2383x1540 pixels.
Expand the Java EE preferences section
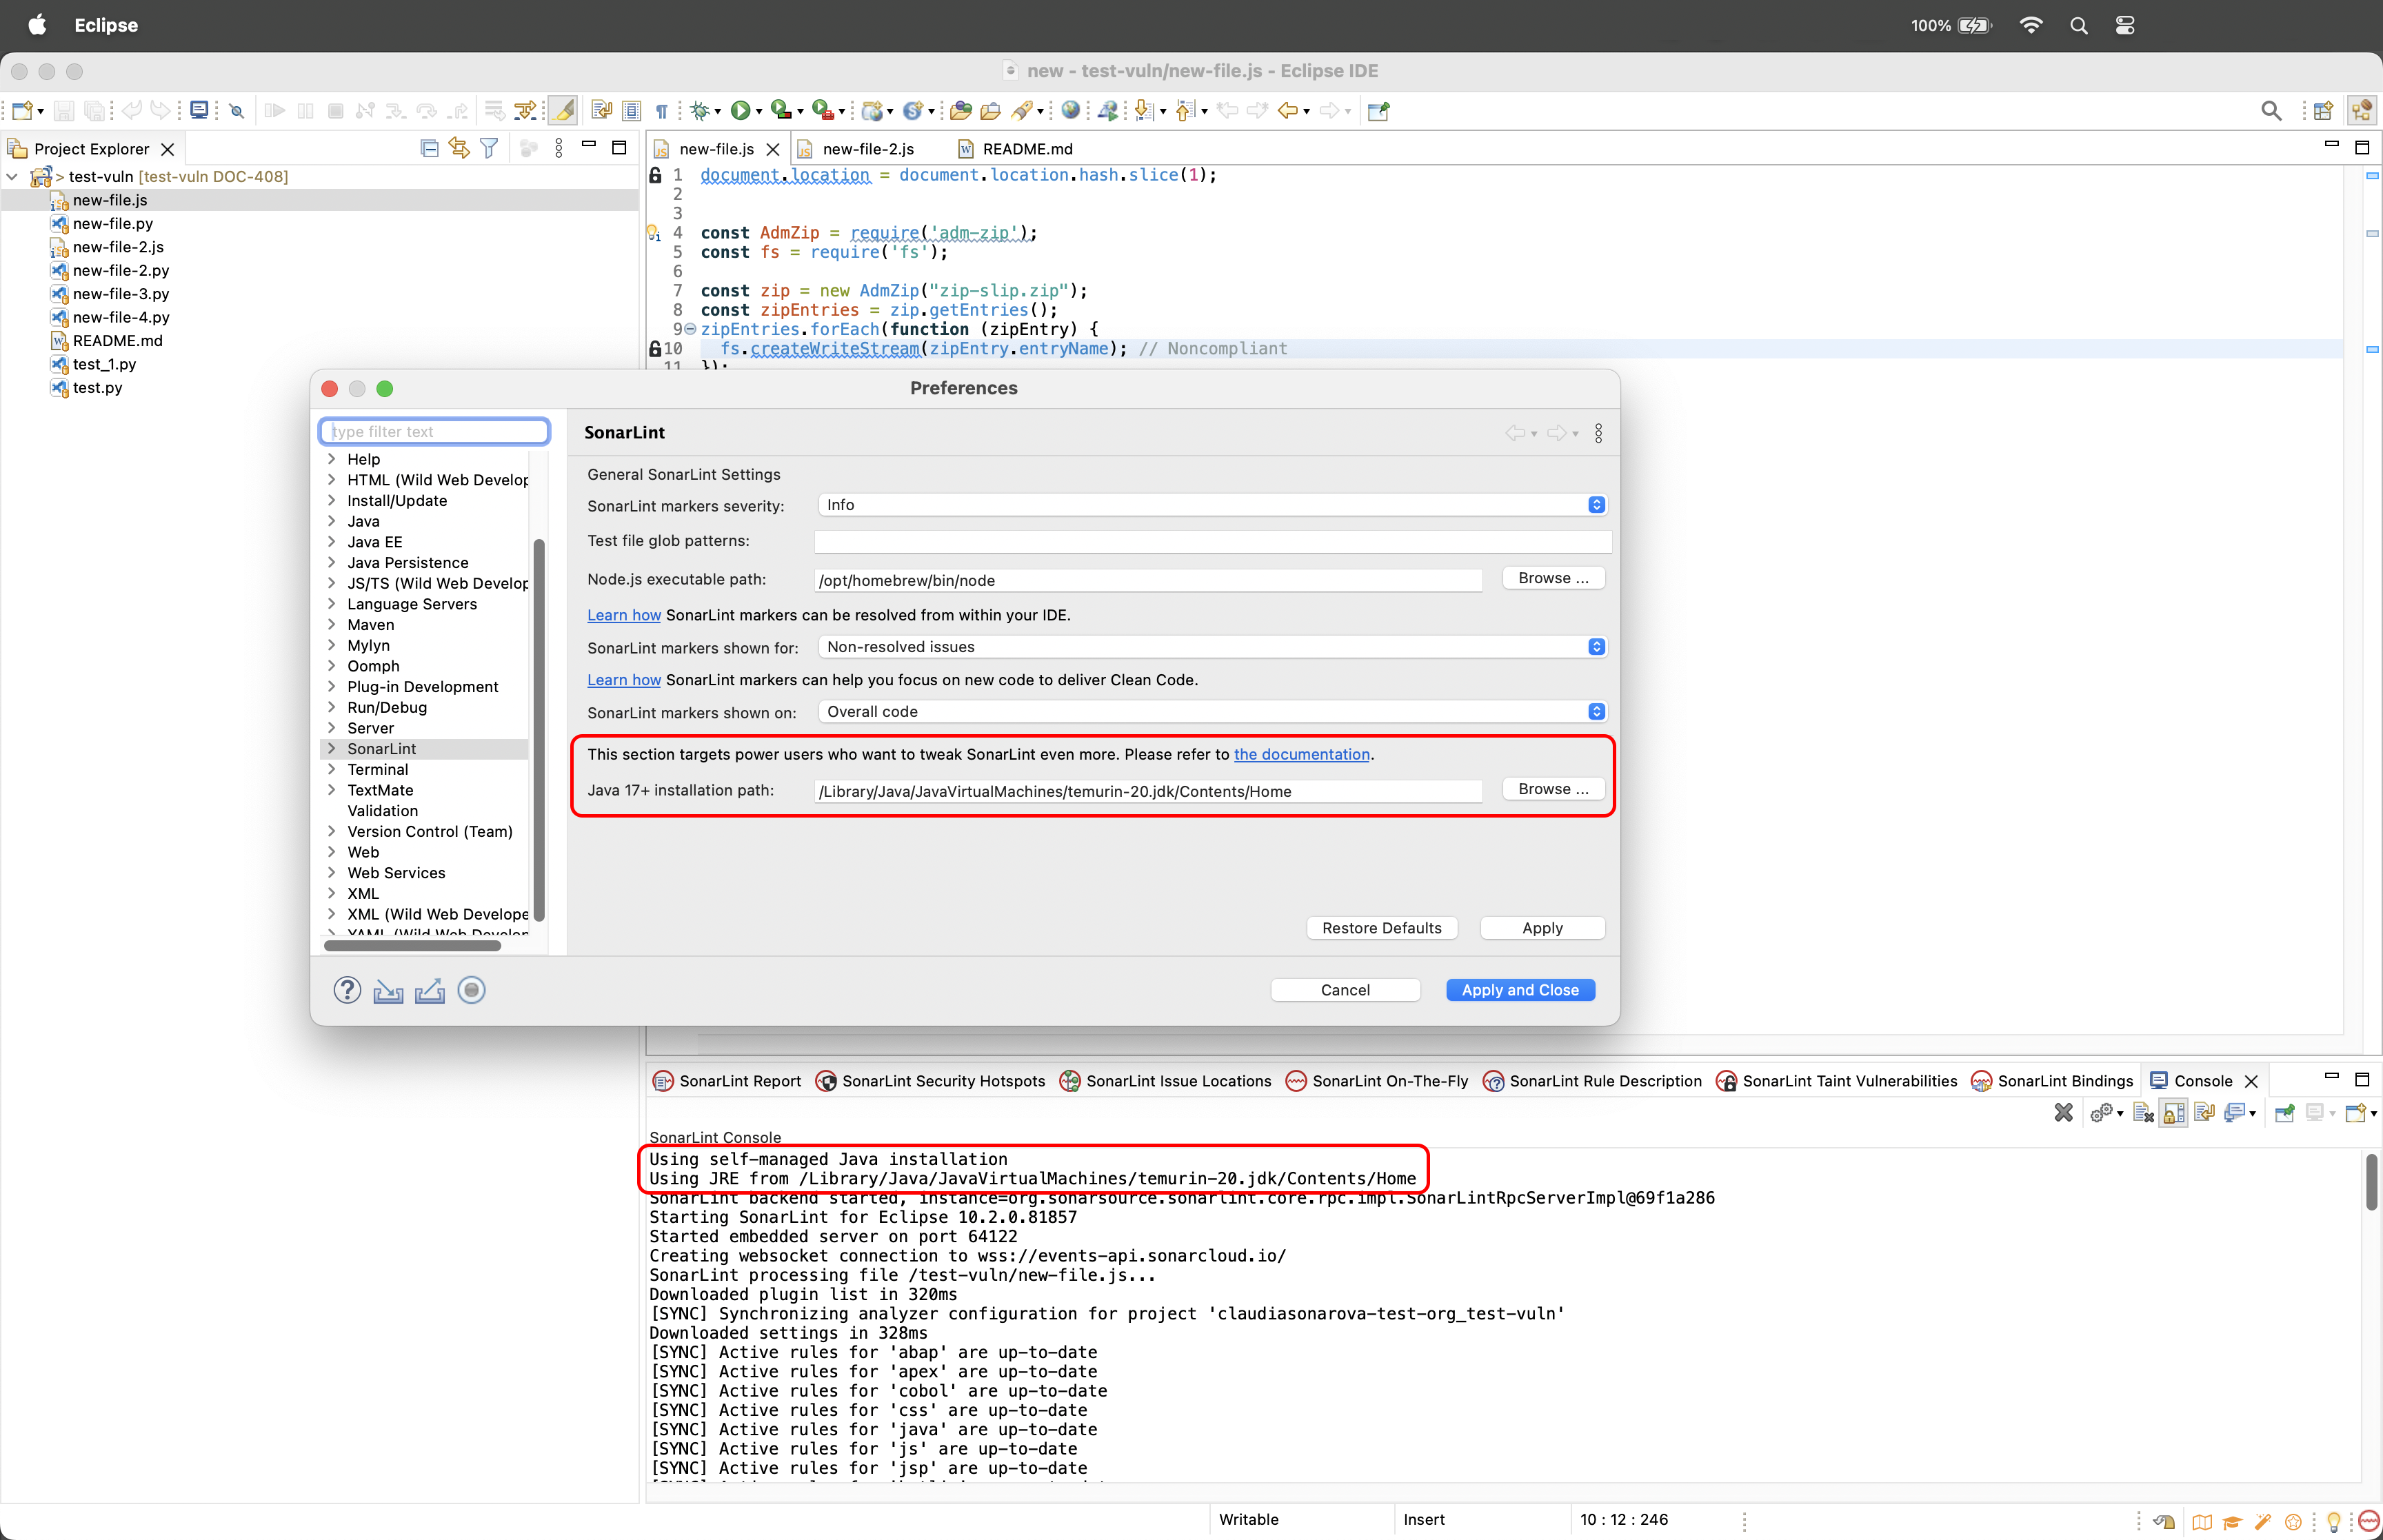coord(334,542)
